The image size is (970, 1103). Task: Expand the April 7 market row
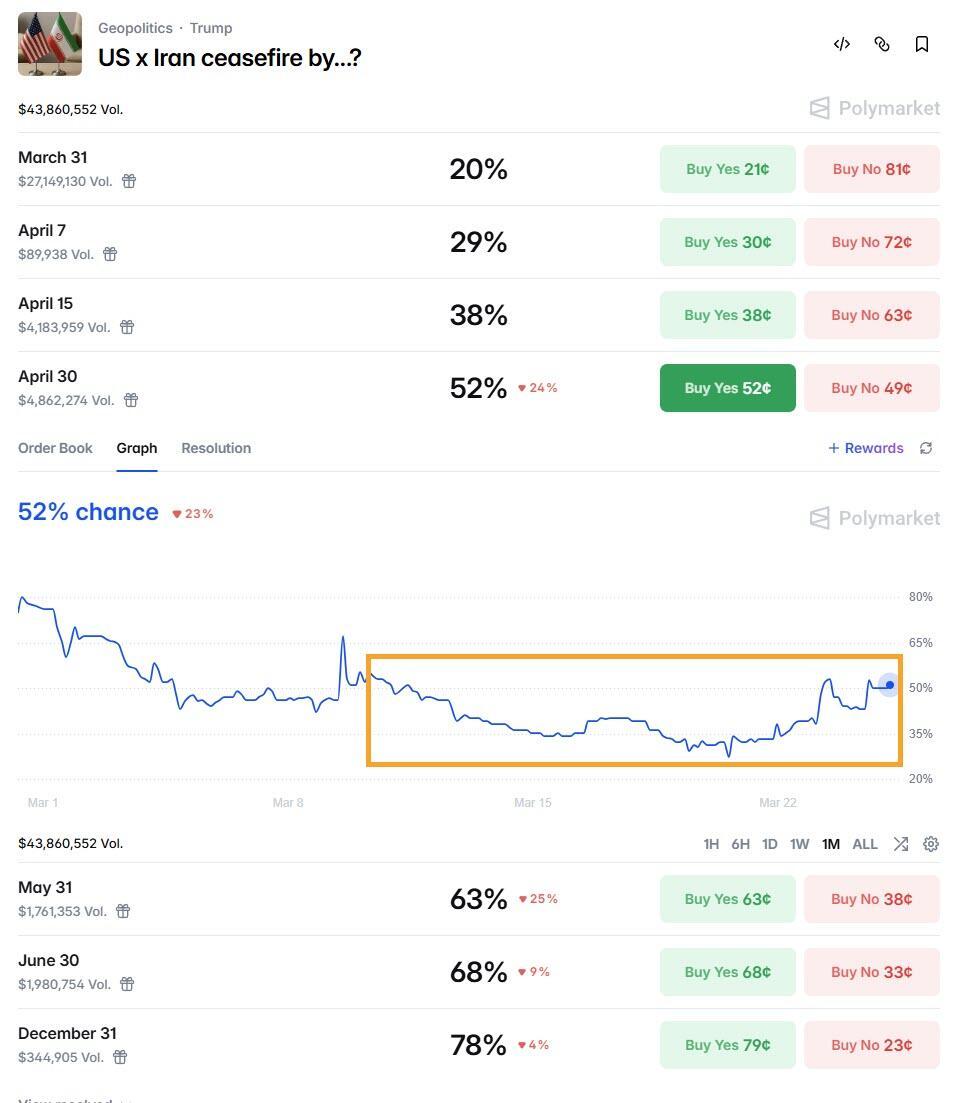point(42,231)
